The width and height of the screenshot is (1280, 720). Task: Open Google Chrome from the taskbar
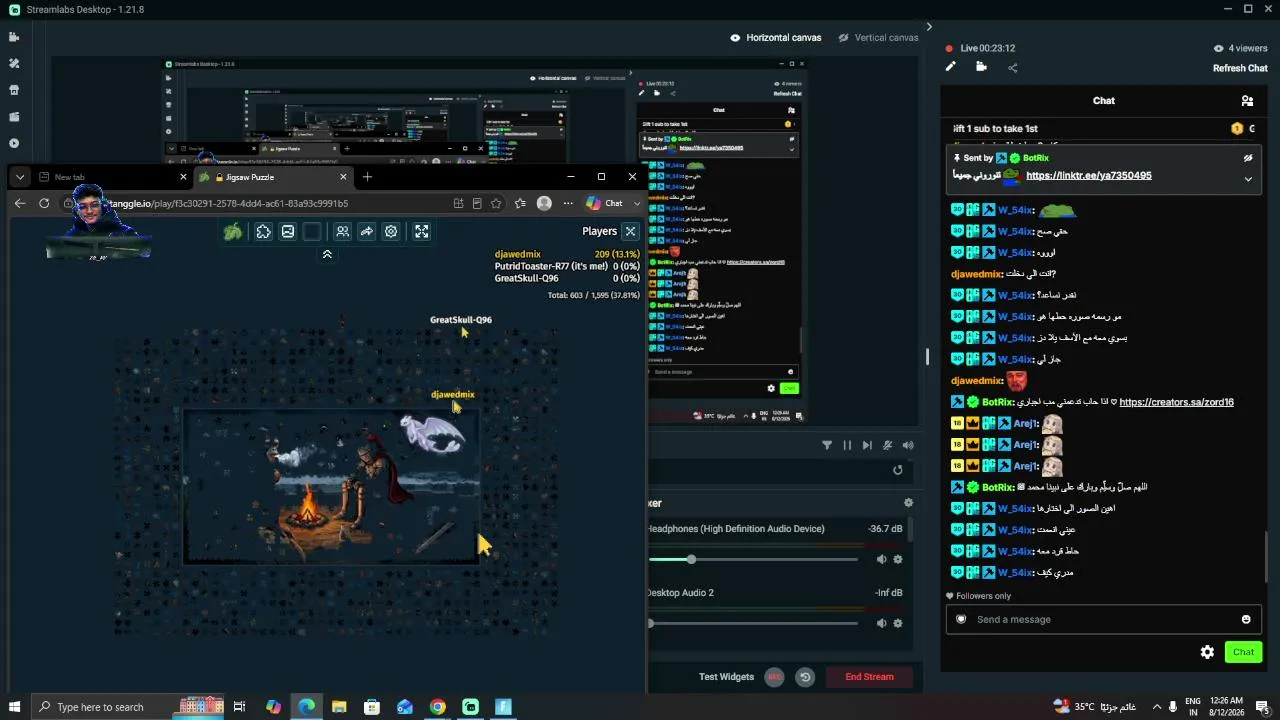(x=438, y=707)
